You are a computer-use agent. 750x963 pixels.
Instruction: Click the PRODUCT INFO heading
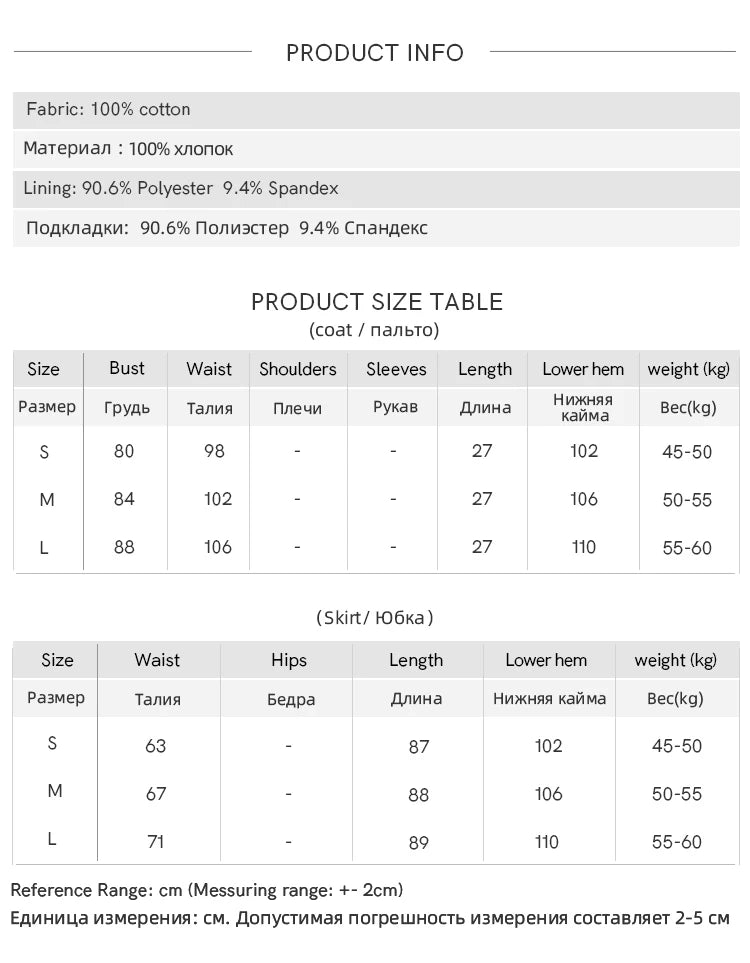tap(375, 53)
